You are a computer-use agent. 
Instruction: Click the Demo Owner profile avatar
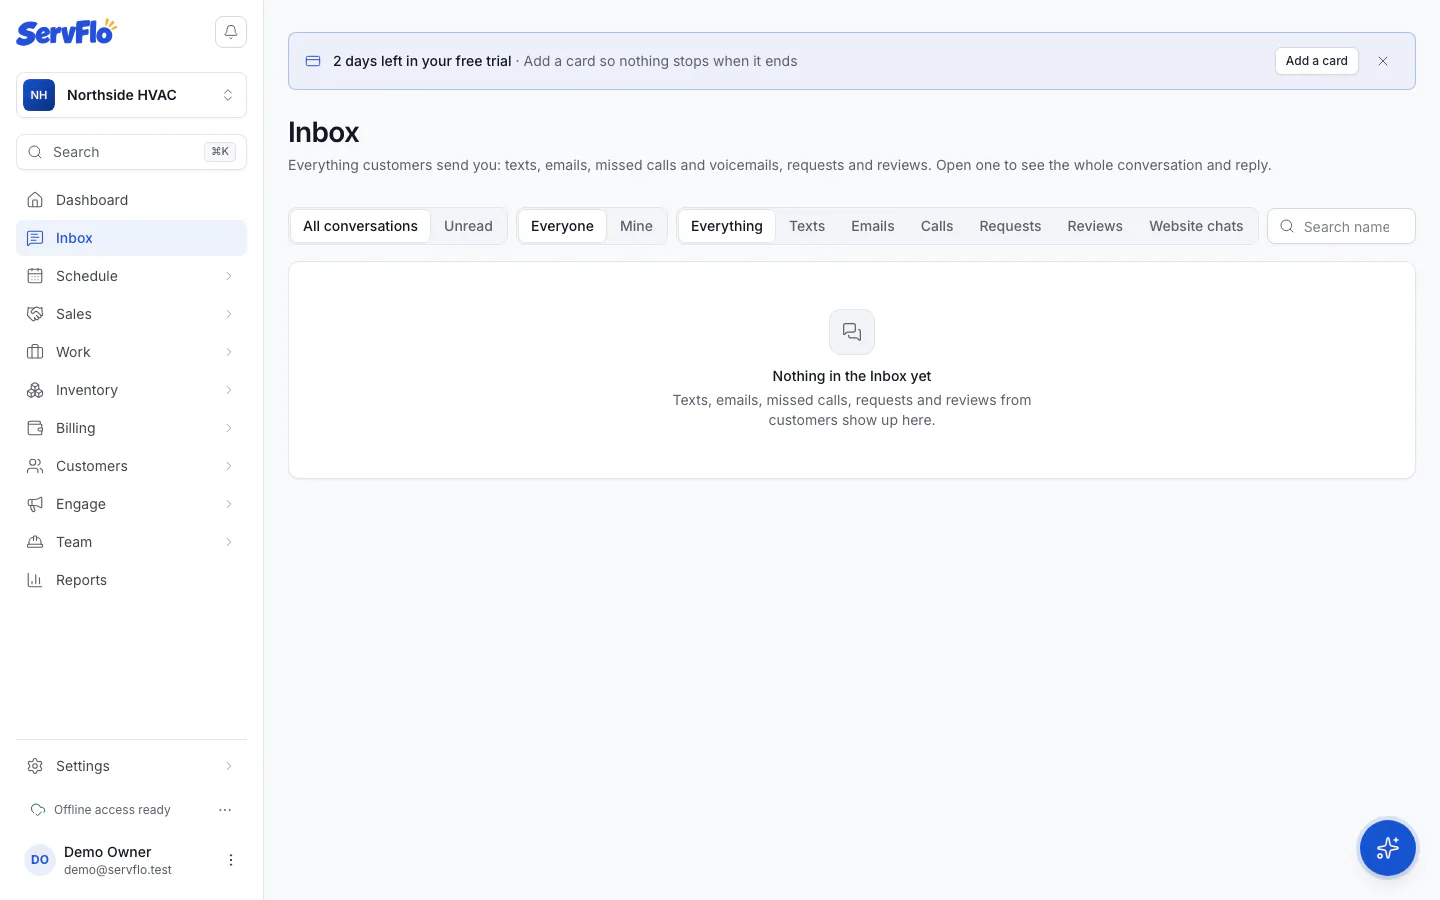pyautogui.click(x=40, y=860)
